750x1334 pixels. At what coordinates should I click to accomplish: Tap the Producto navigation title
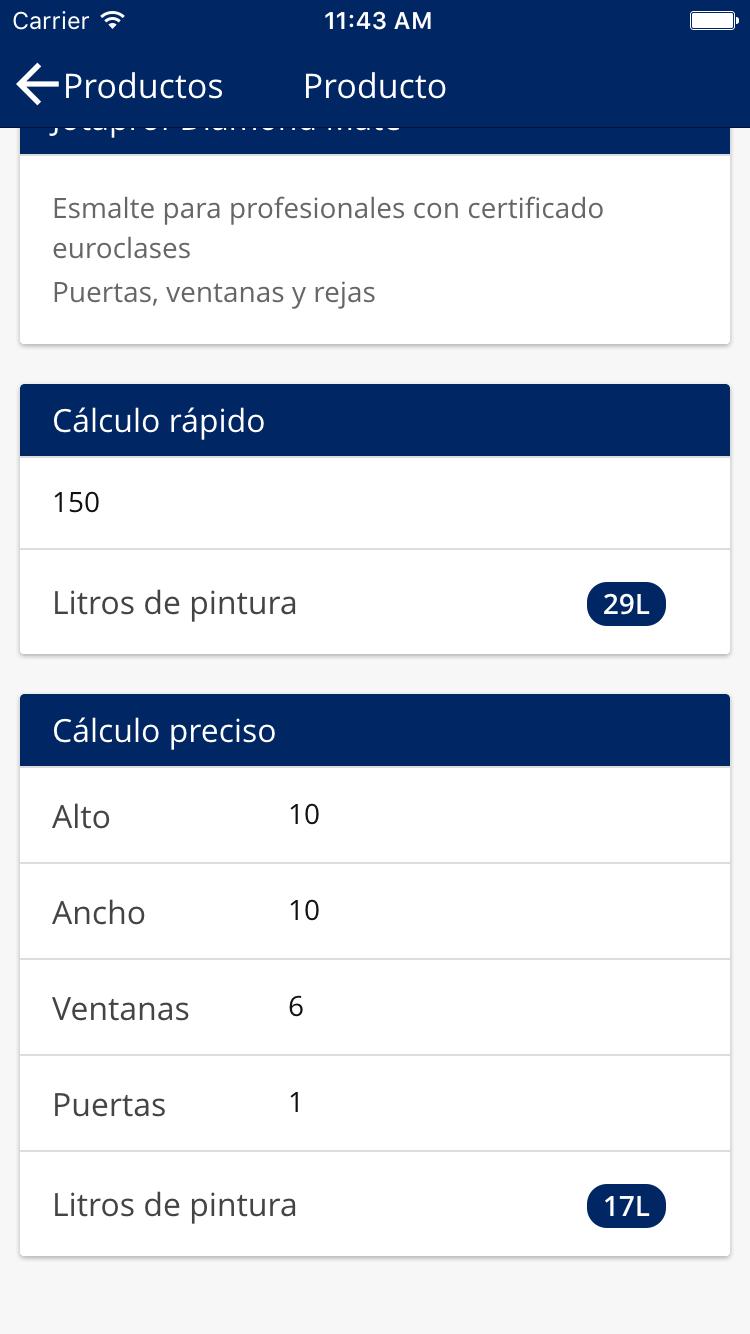375,86
